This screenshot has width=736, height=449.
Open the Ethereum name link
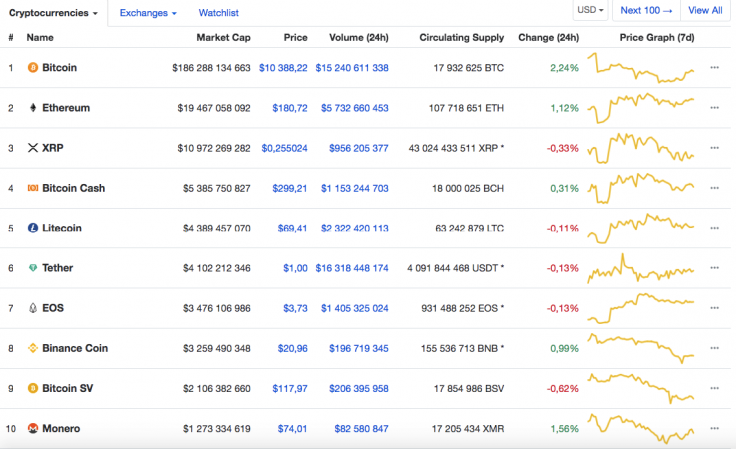(66, 108)
